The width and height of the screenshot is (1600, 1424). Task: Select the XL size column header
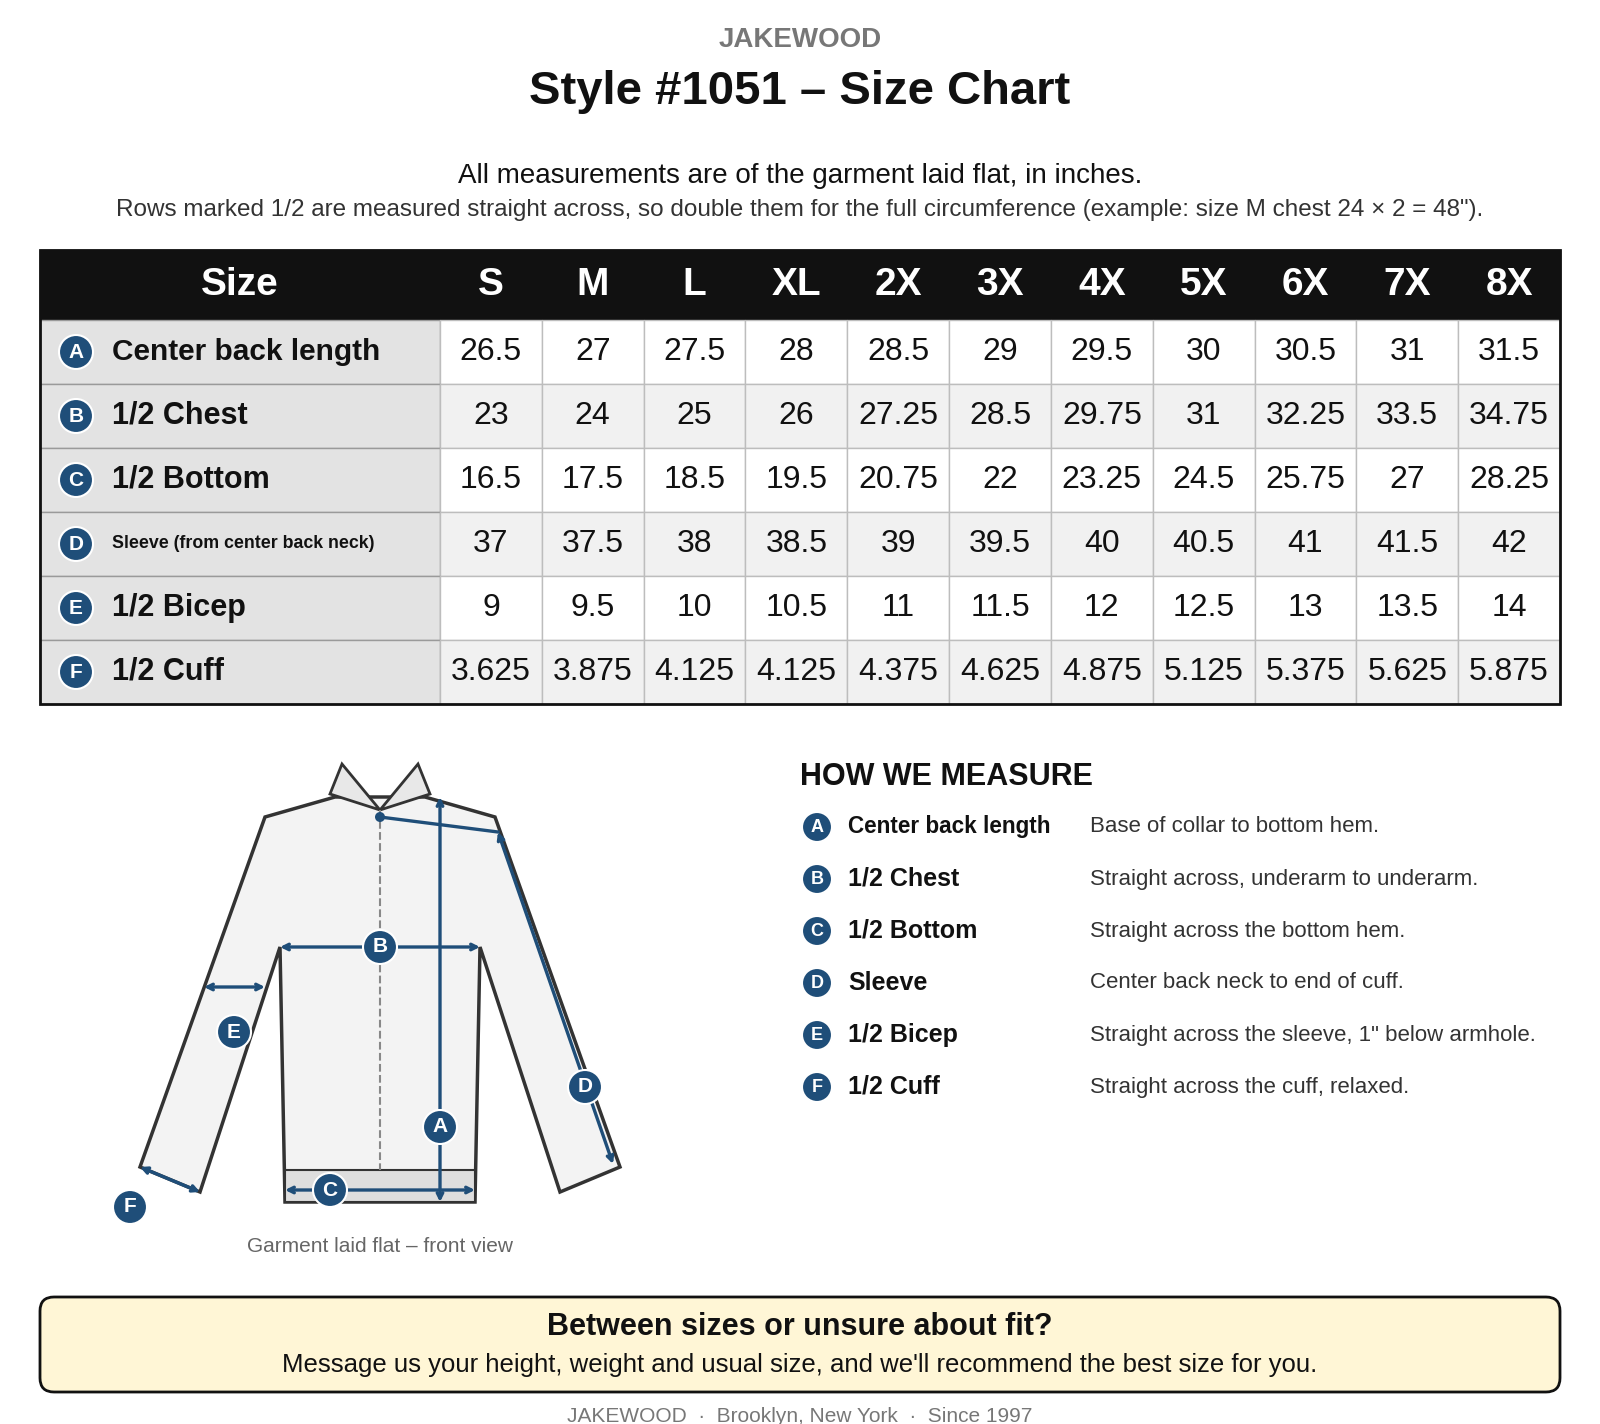796,283
